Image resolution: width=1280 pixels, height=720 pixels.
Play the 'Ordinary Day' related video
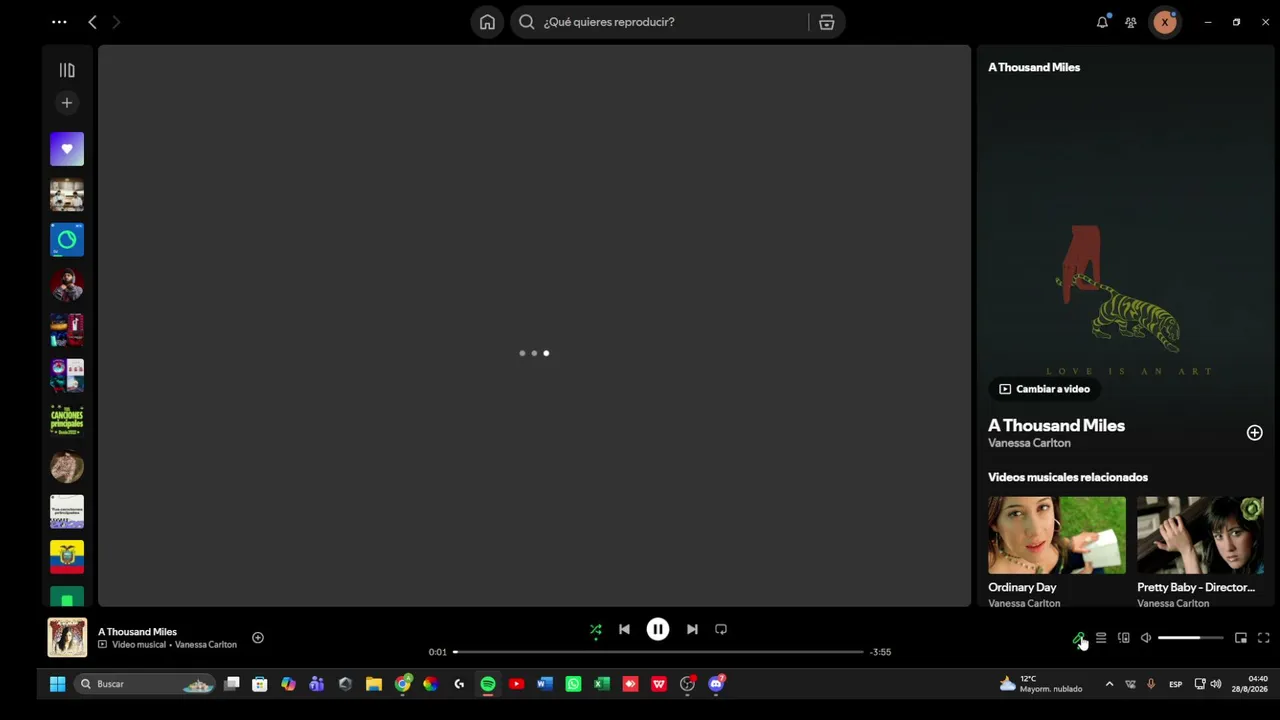1057,535
